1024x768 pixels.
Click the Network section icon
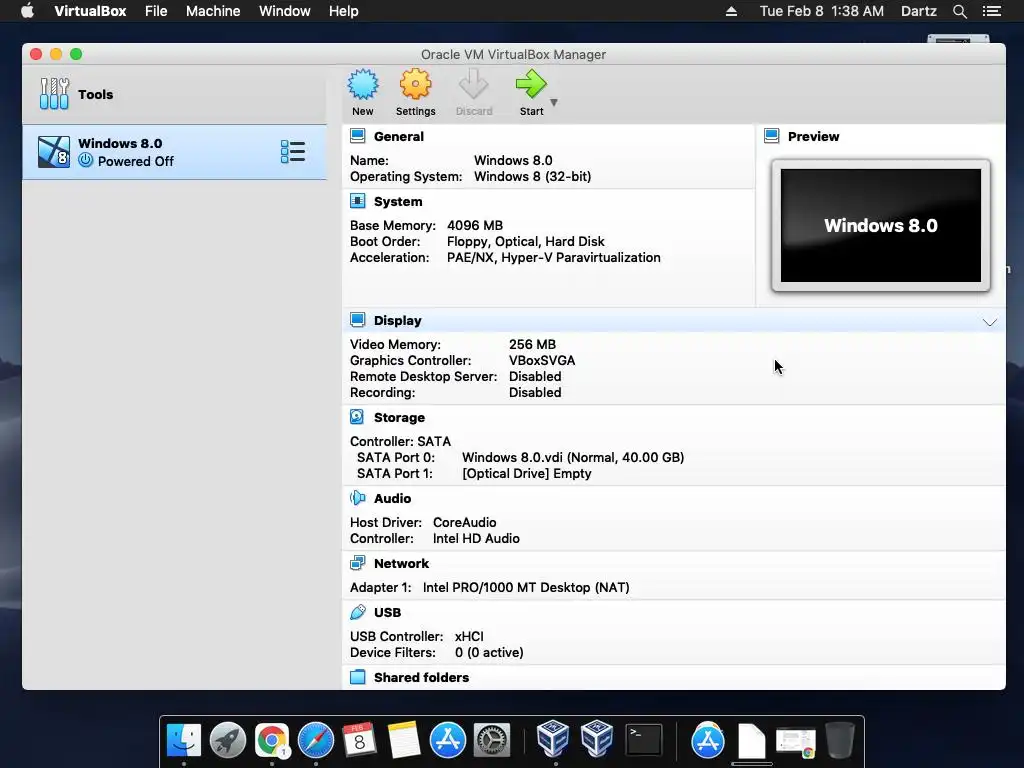357,563
